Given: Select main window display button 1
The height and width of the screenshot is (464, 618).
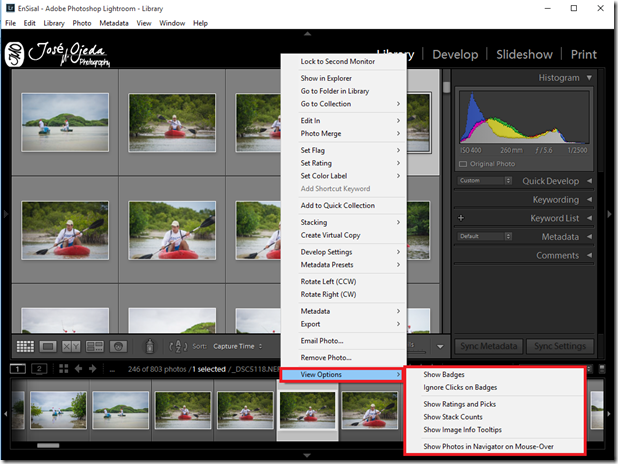Looking at the screenshot, I should coord(17,369).
